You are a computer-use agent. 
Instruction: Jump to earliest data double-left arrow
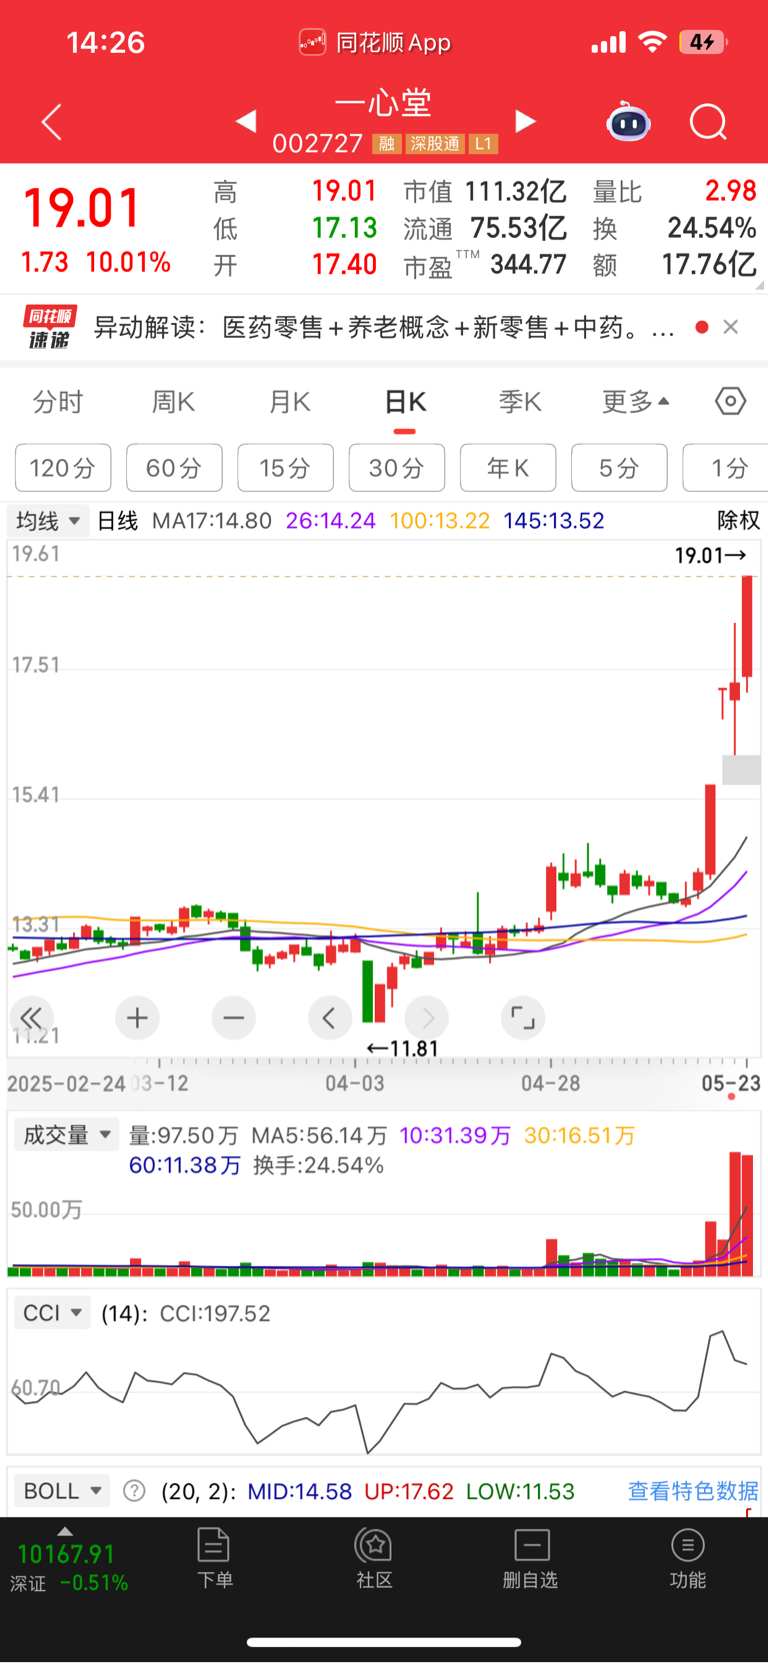tap(30, 1018)
